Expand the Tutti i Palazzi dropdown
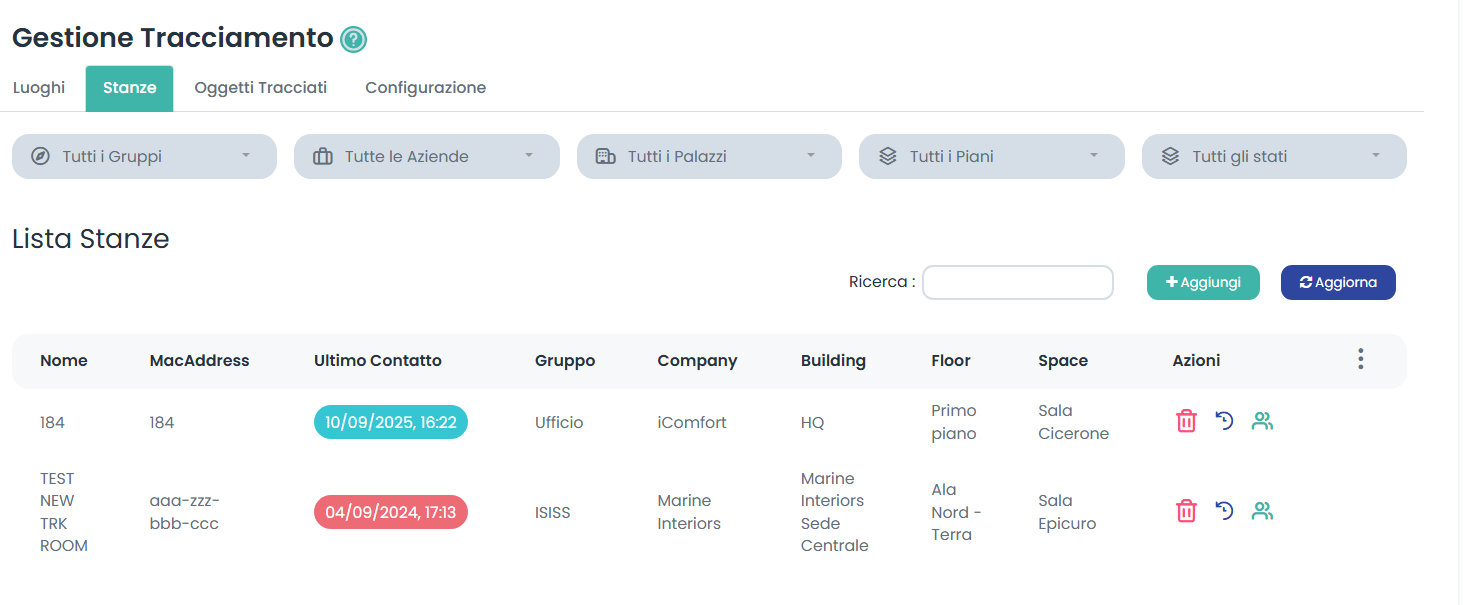The width and height of the screenshot is (1463, 605). 709,157
